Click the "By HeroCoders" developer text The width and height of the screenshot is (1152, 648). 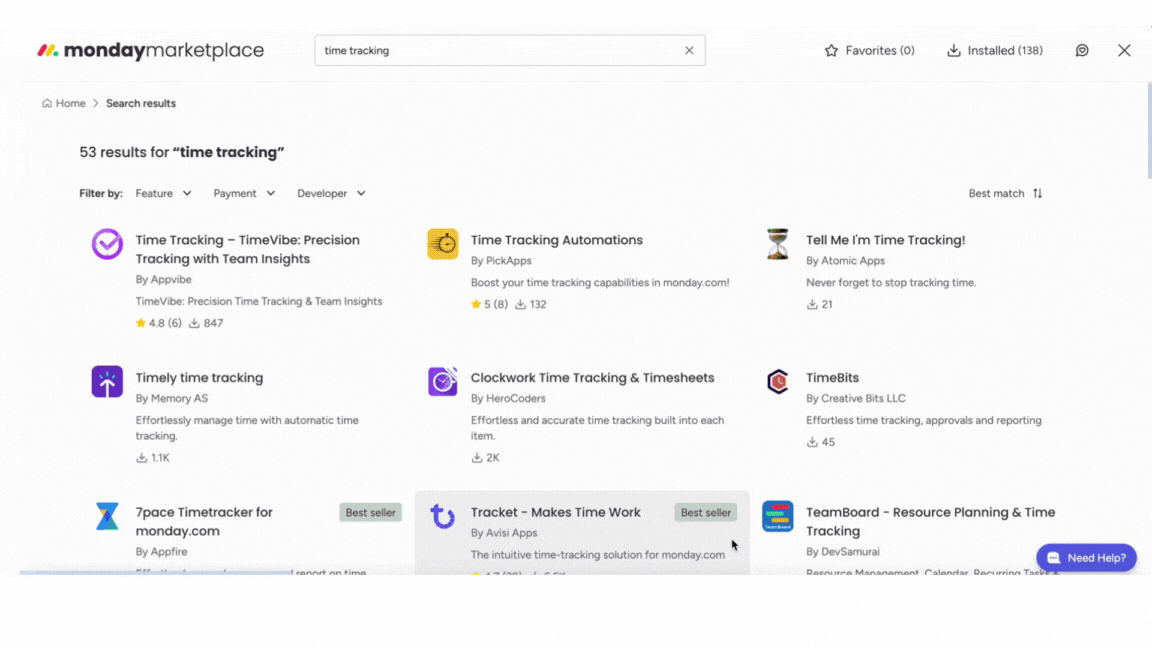click(x=508, y=398)
